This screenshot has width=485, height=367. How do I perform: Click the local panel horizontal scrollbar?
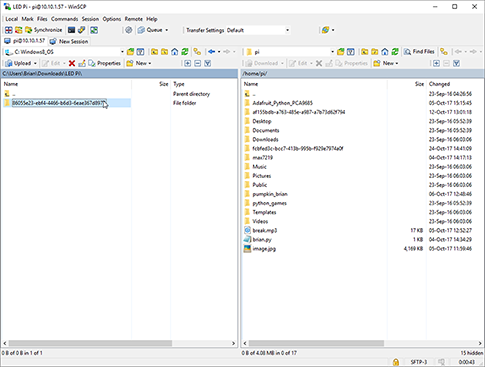click(x=90, y=343)
